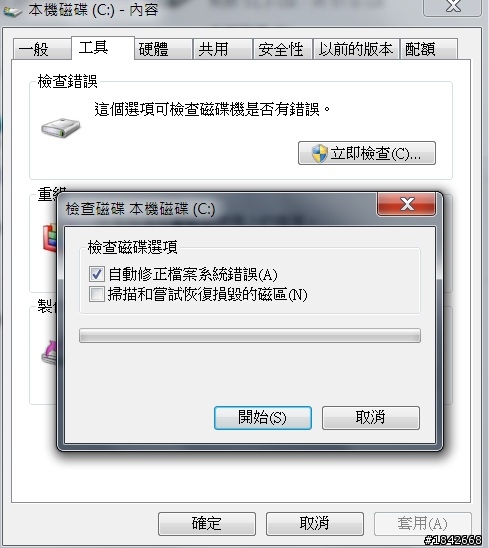
Task: Cancel the check disk dialog with 取消
Action: pos(371,418)
